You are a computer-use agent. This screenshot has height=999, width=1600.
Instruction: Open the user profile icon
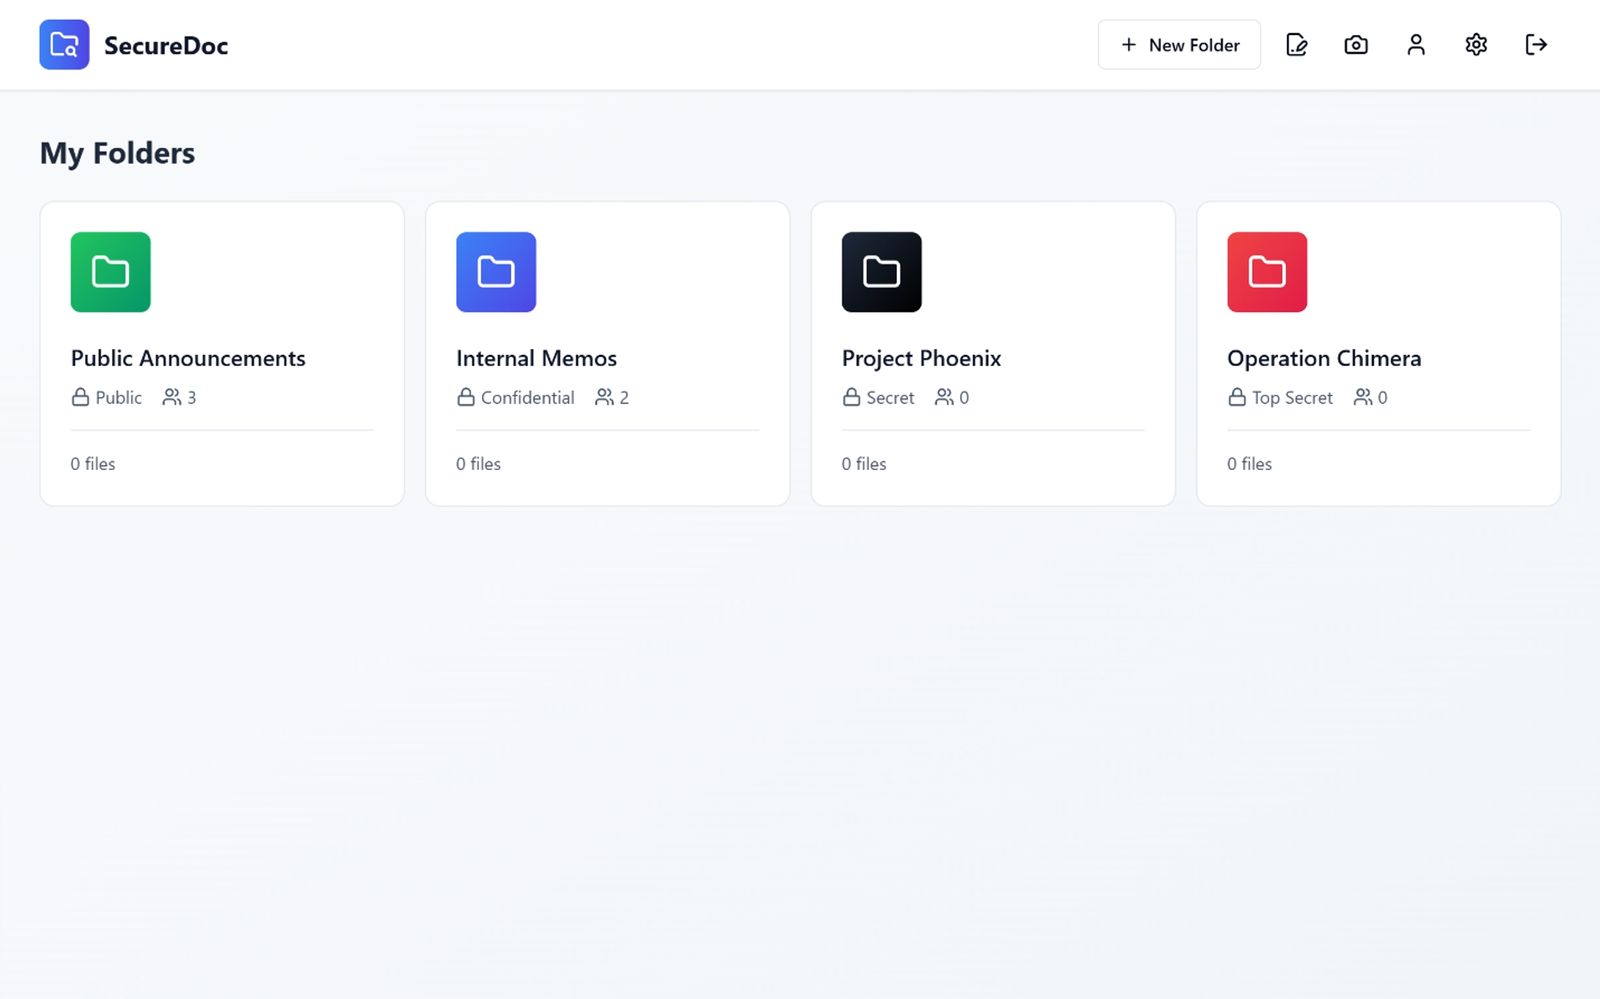pyautogui.click(x=1416, y=45)
